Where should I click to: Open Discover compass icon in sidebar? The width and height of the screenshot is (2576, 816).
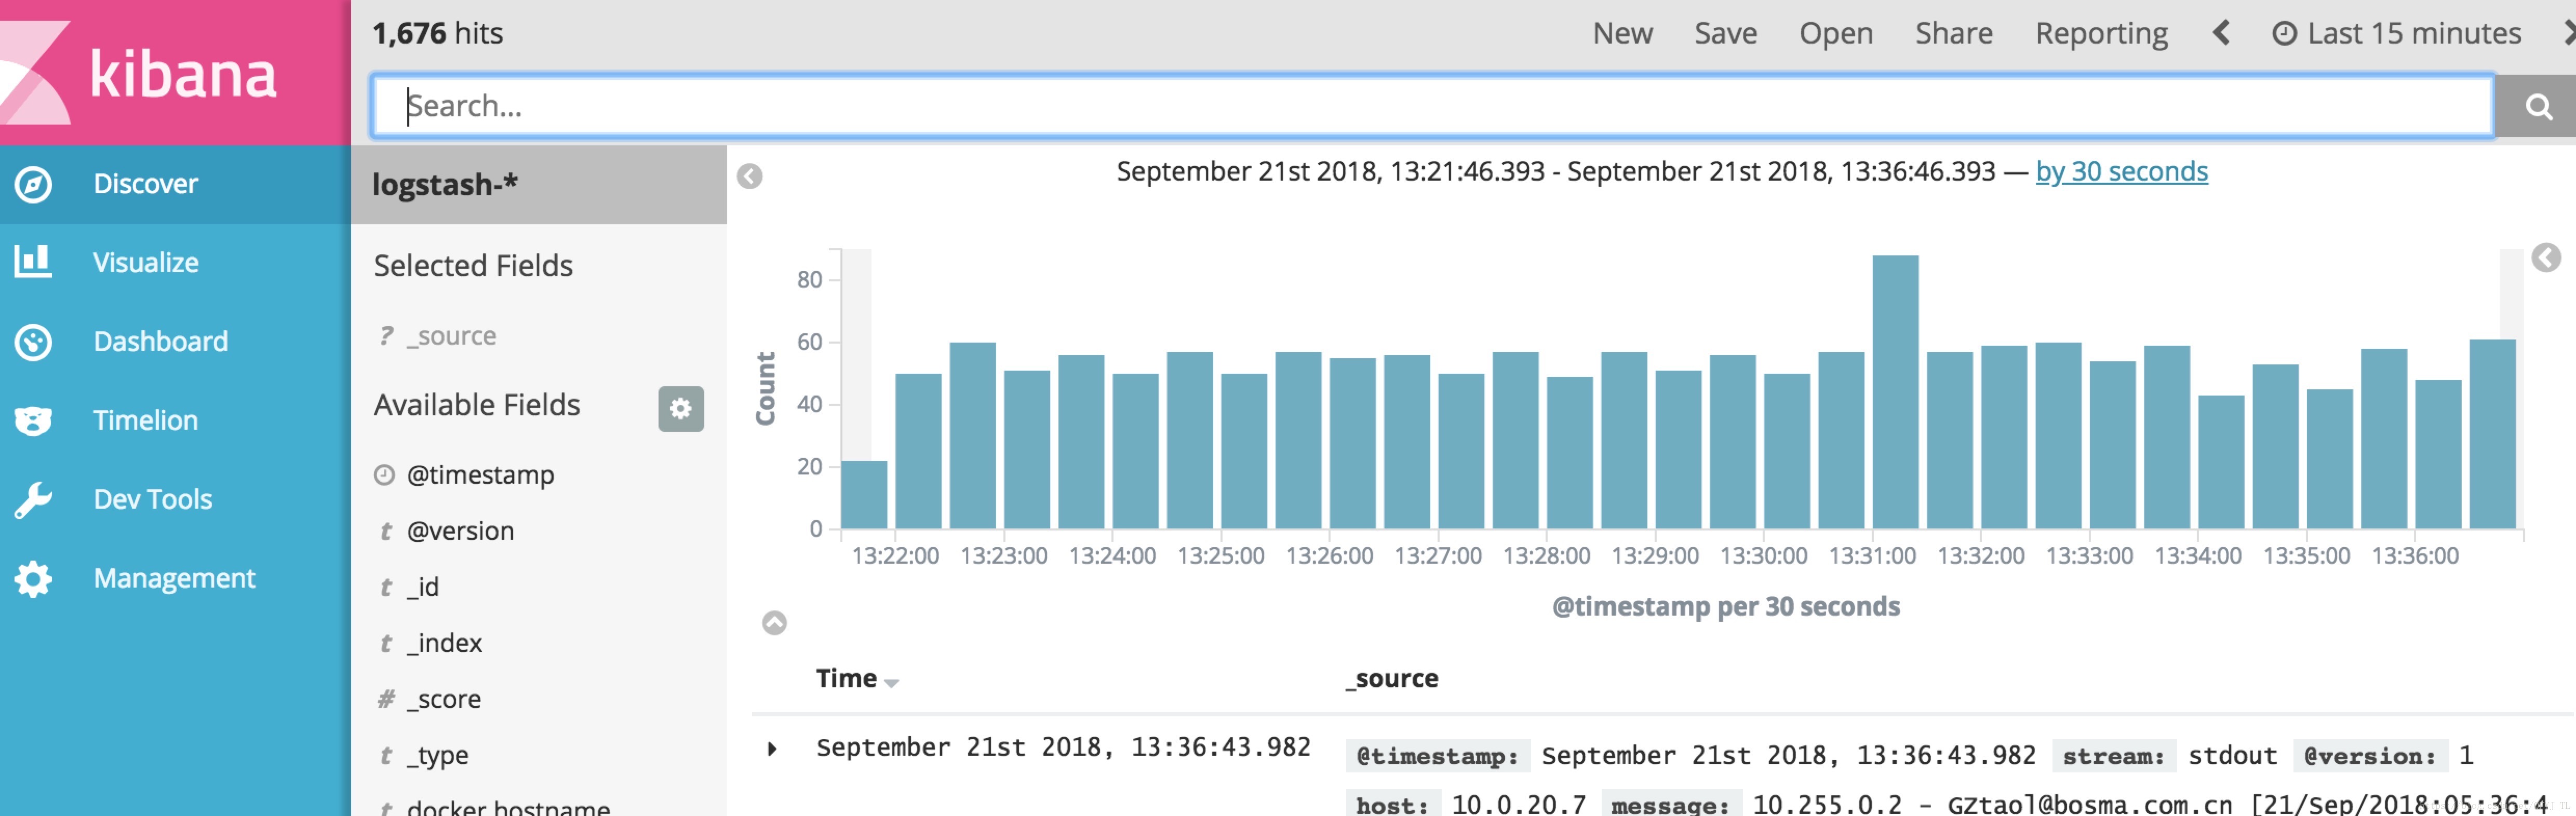coord(33,184)
